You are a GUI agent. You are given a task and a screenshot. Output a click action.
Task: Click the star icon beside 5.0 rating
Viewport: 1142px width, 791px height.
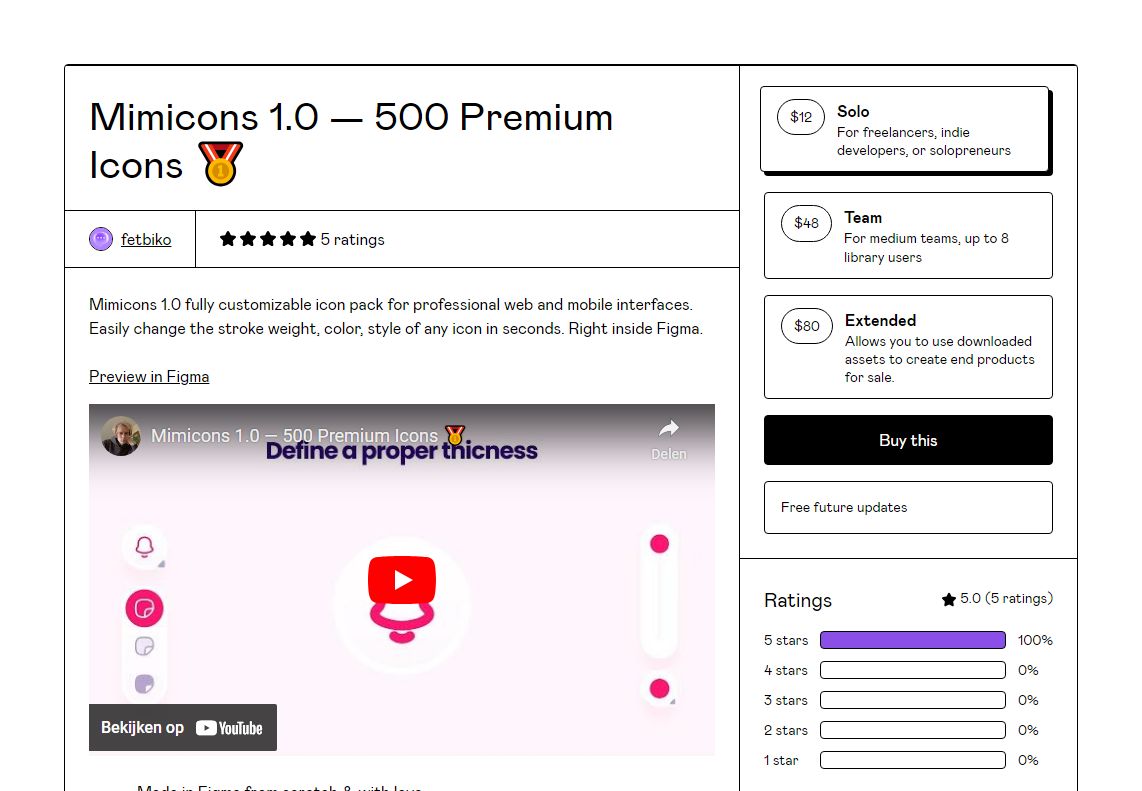948,599
